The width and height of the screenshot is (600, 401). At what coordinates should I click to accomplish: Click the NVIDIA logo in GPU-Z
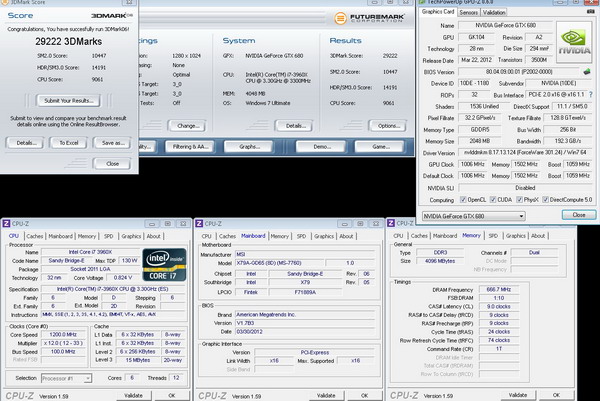pos(574,42)
